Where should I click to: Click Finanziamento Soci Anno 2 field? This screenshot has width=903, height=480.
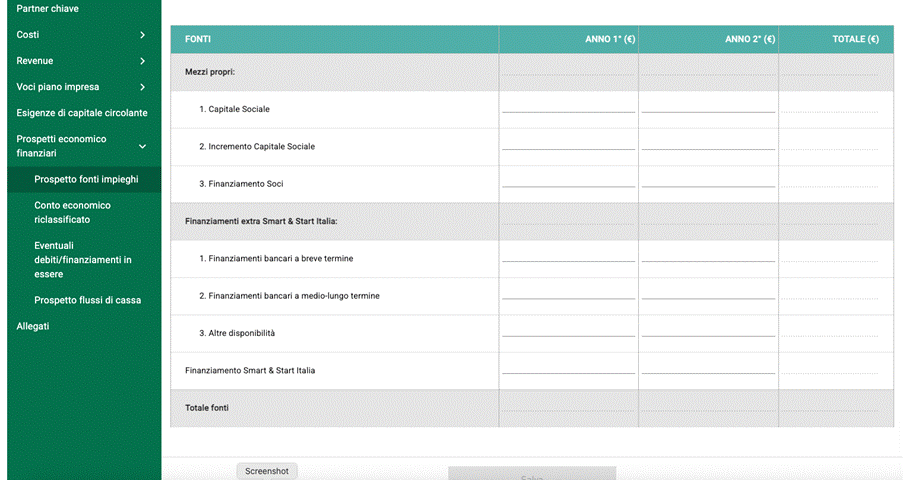point(708,182)
